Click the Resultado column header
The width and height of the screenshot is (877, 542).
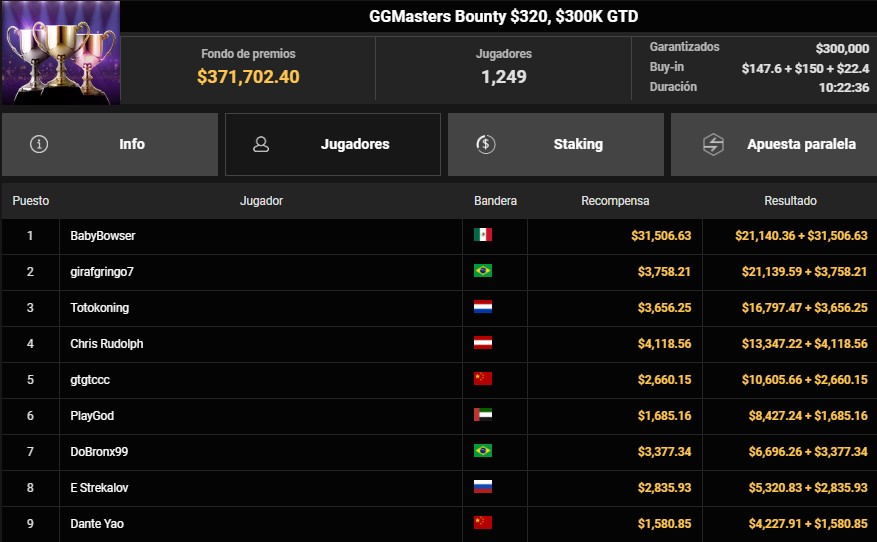(x=790, y=201)
